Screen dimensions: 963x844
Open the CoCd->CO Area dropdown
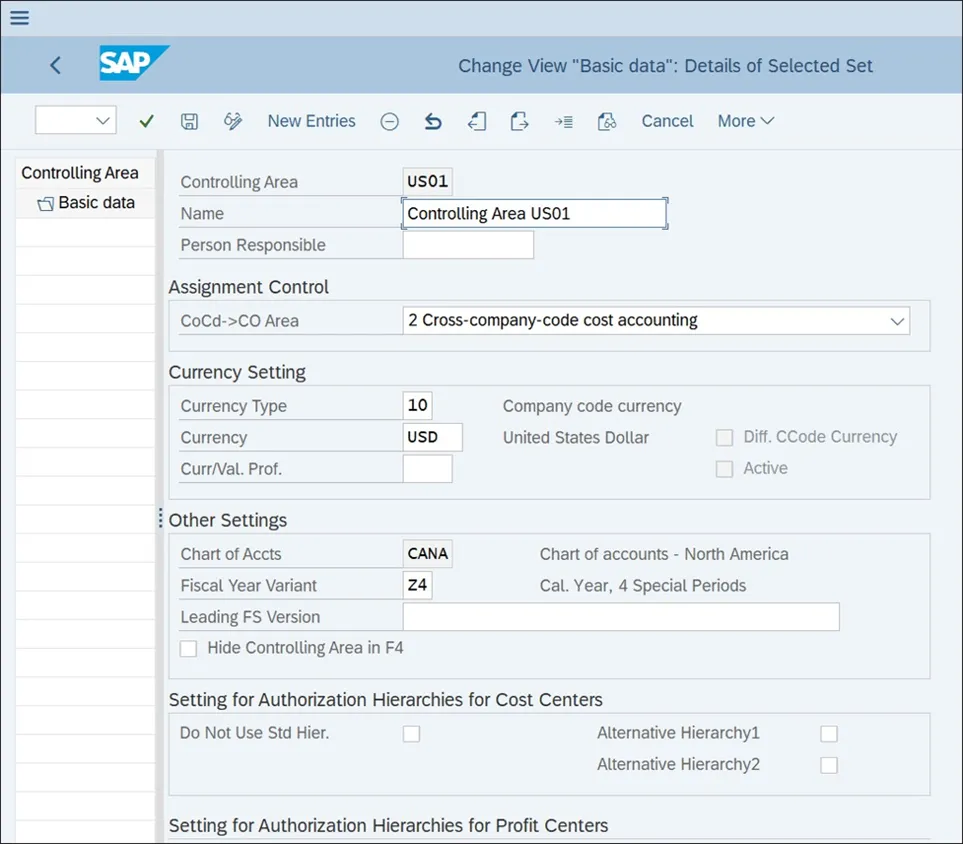(x=896, y=321)
